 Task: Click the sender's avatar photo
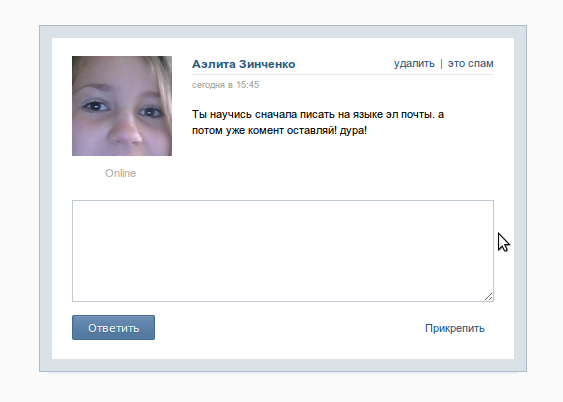coord(122,106)
